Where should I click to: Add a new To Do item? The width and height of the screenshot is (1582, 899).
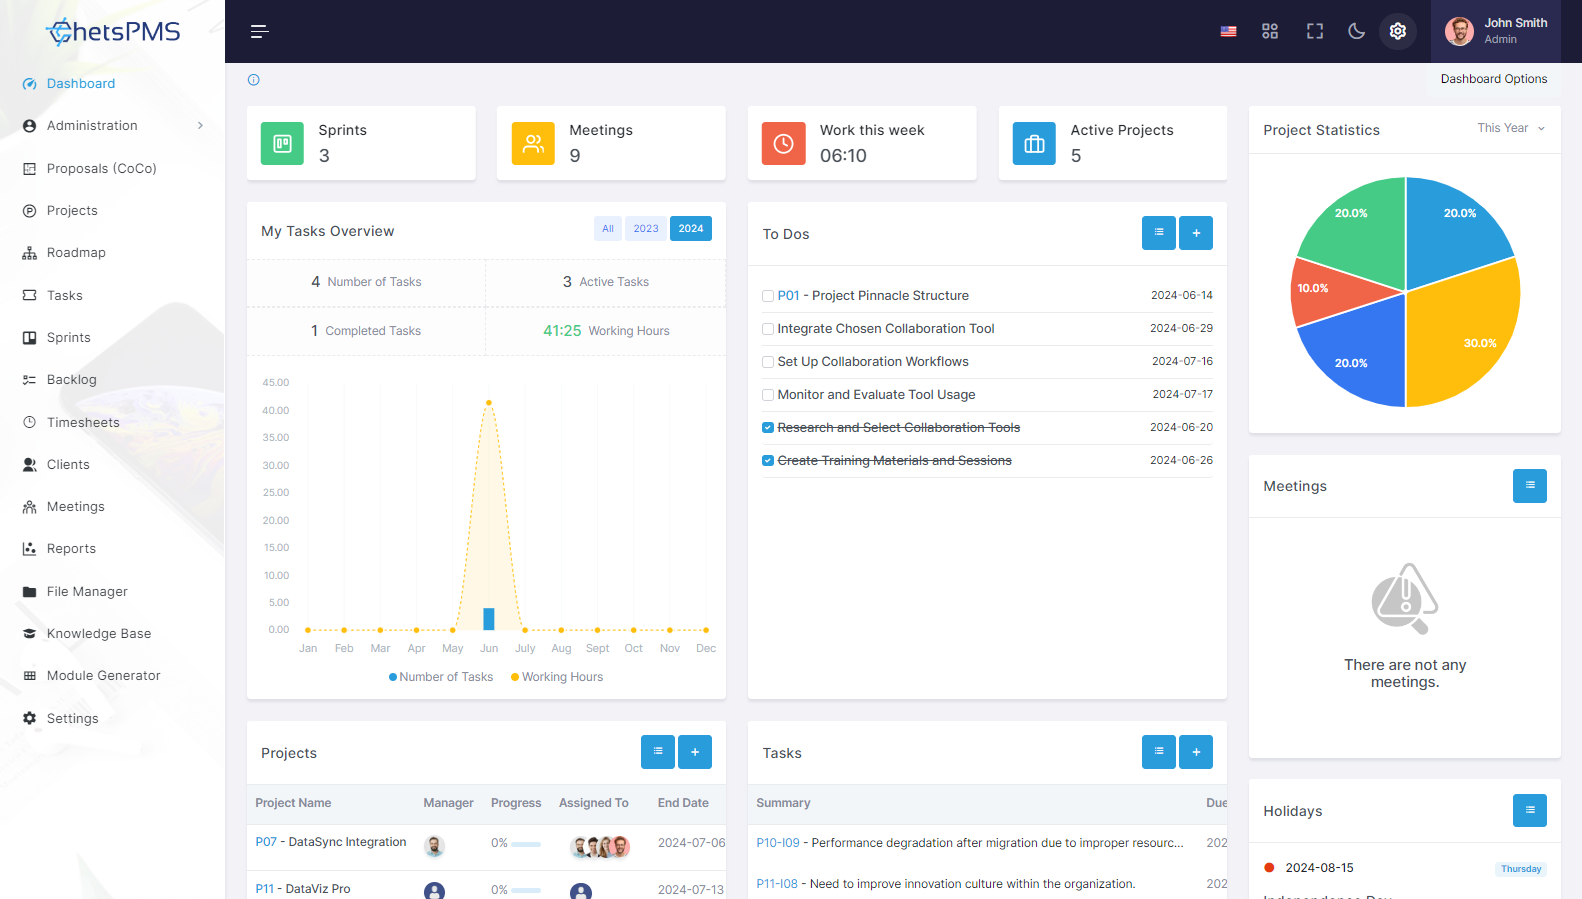[1196, 233]
